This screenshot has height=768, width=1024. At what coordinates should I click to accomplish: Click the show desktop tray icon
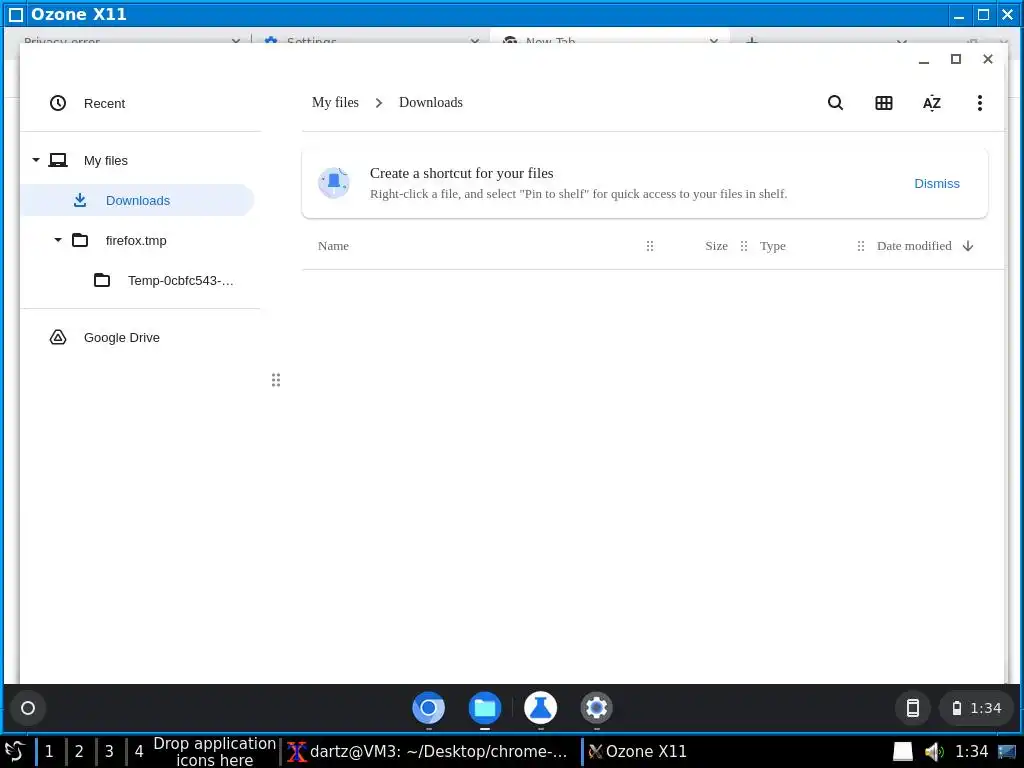point(1007,752)
